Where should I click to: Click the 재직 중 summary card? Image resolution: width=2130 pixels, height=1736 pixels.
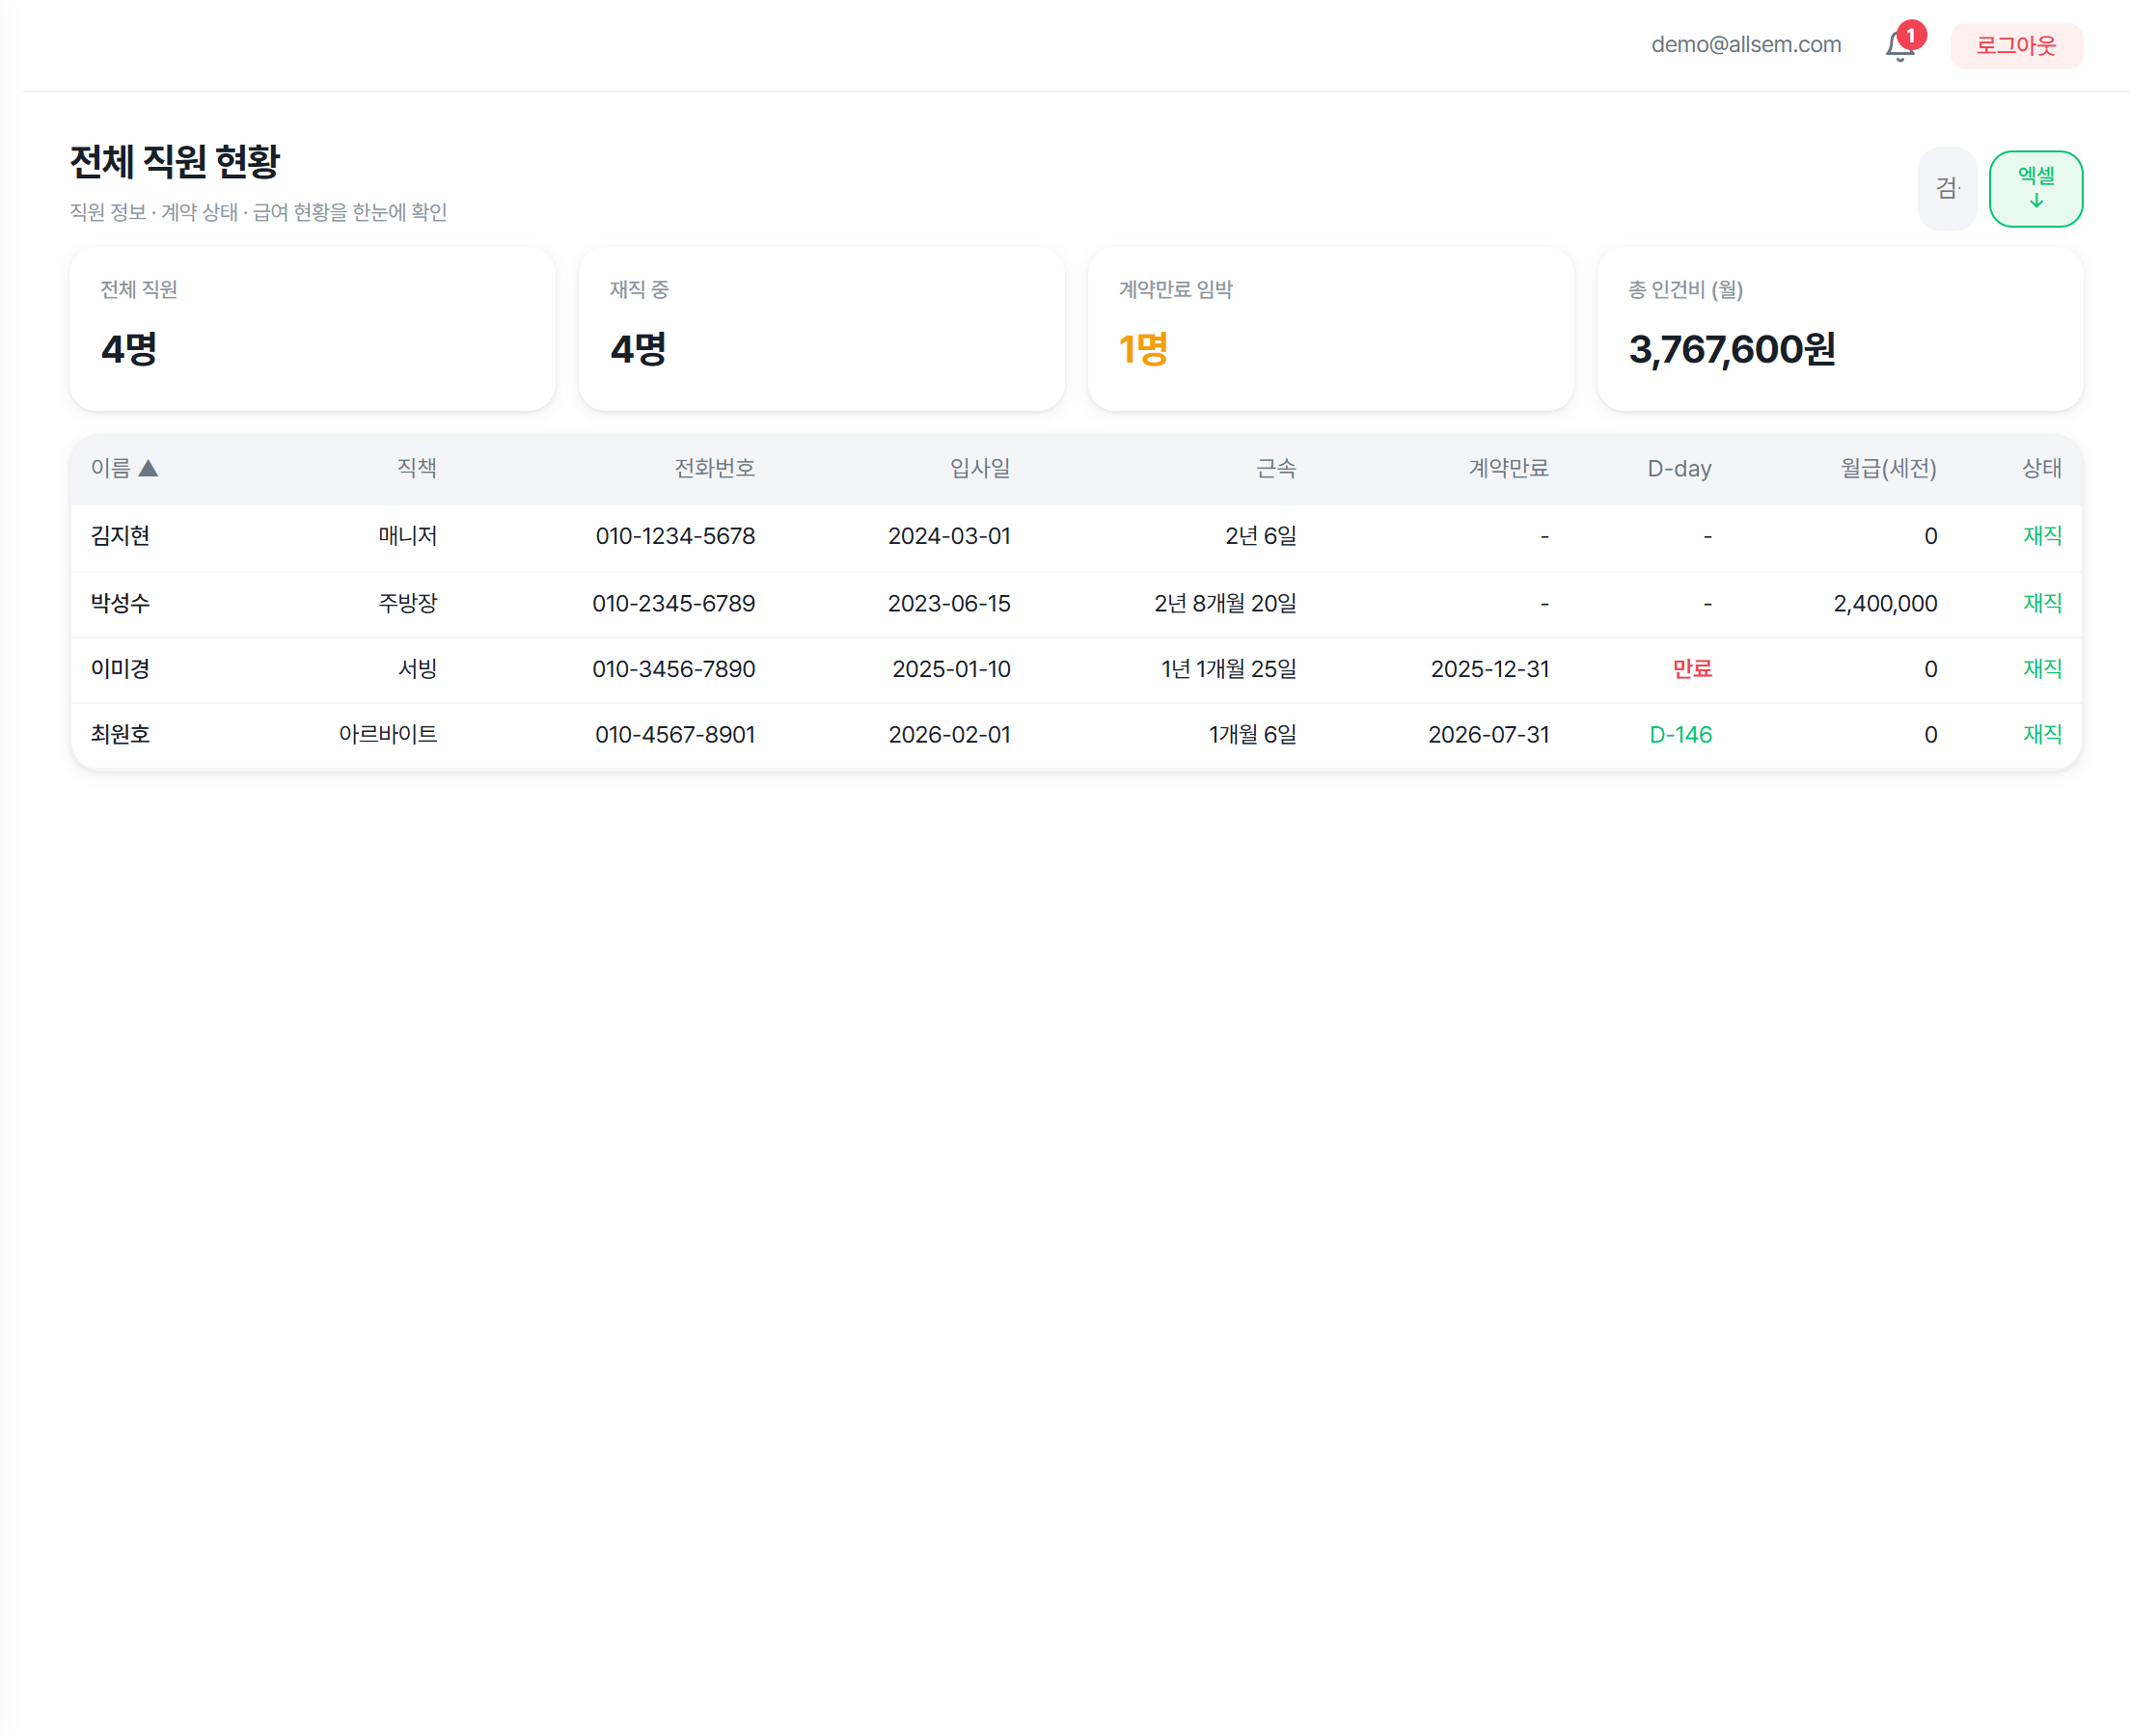click(821, 329)
